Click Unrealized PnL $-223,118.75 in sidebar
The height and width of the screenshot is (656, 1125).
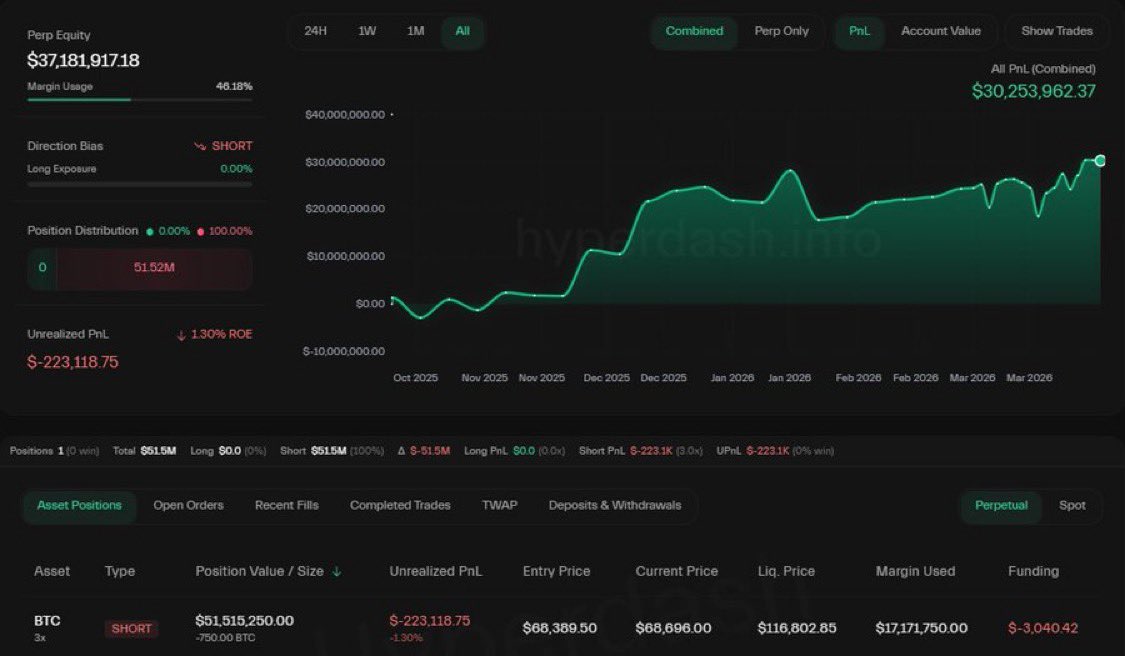click(x=72, y=362)
